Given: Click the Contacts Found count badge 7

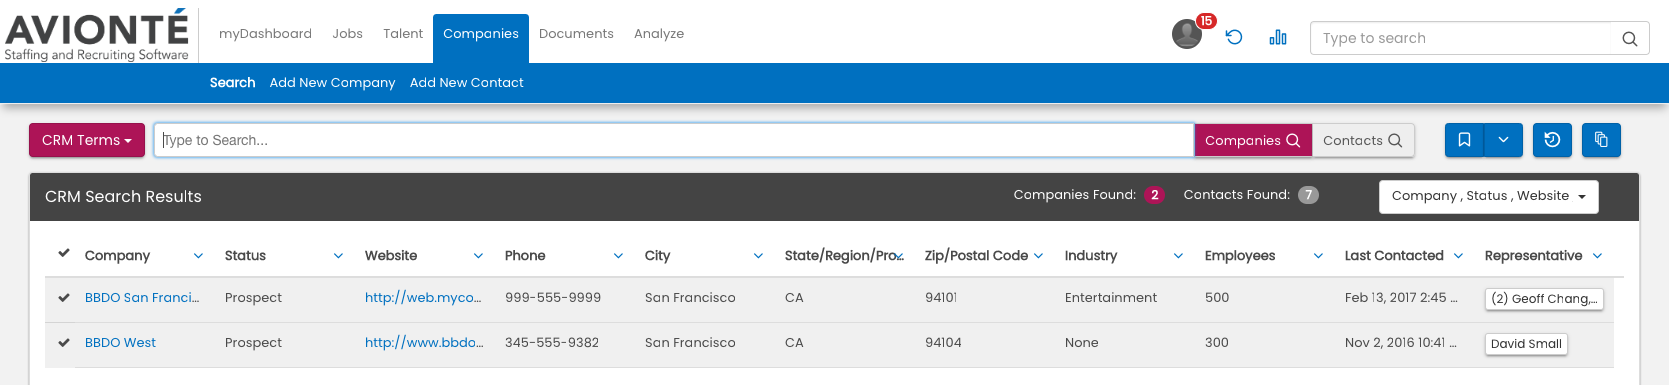Looking at the screenshot, I should tap(1308, 195).
